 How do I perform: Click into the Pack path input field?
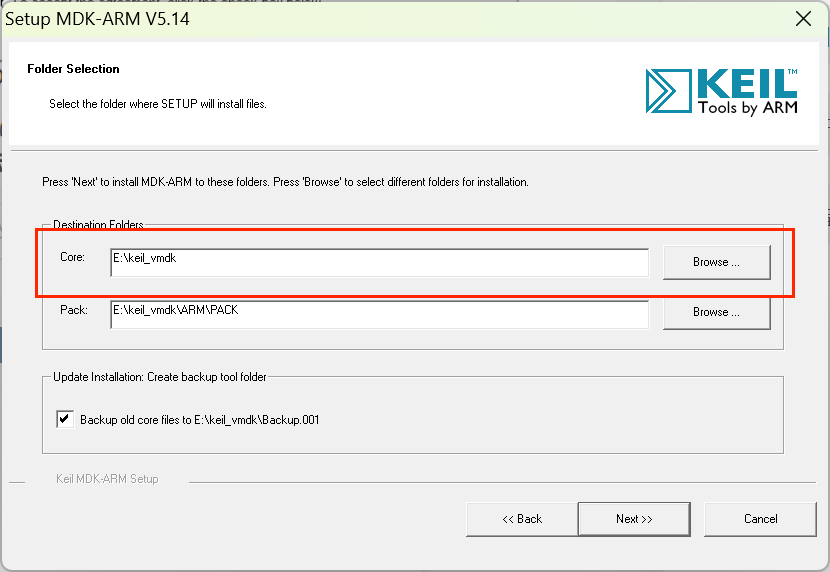[380, 314]
